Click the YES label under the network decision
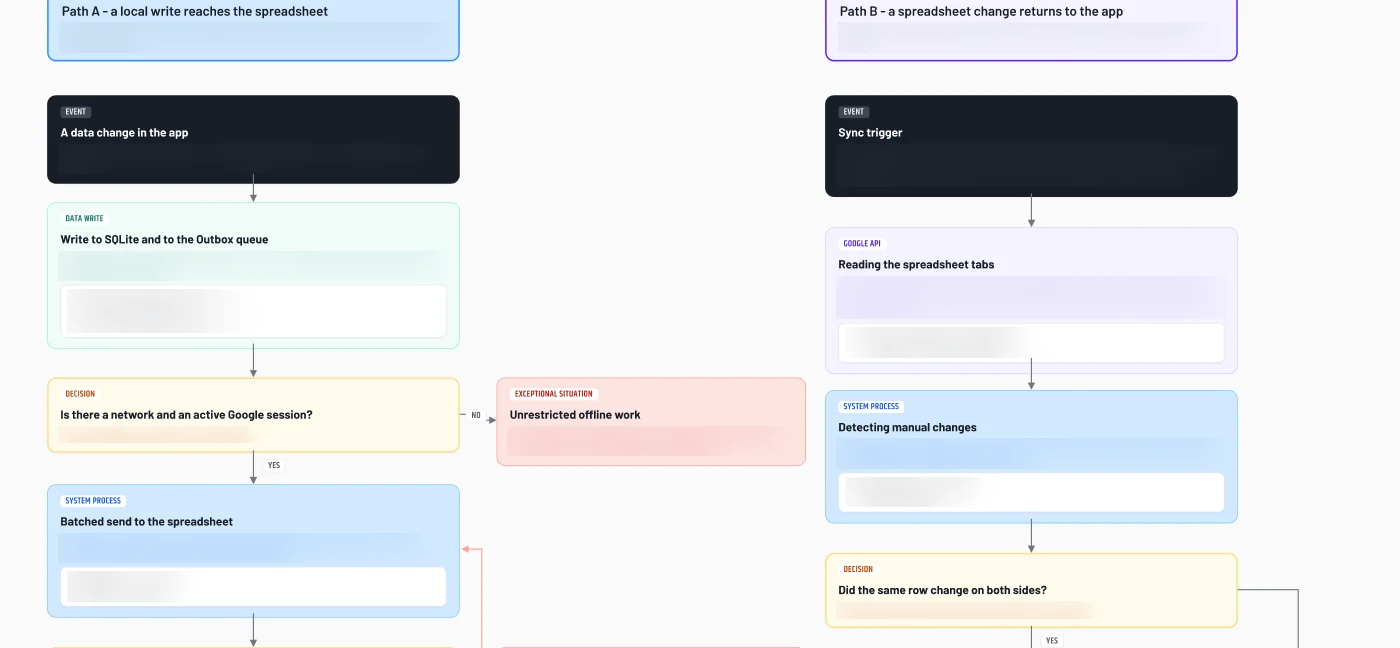1400x648 pixels. 274,465
